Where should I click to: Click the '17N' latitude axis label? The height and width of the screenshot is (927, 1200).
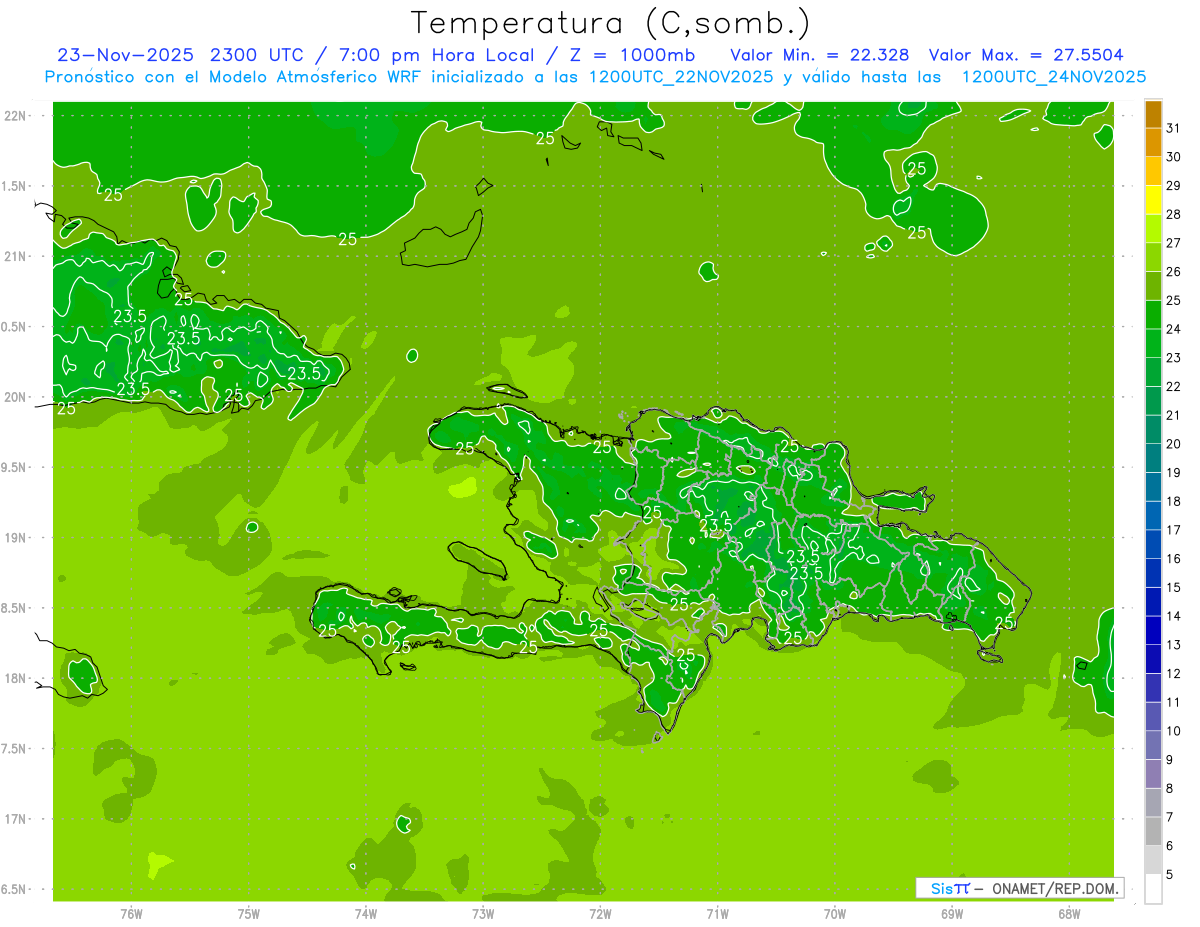point(15,819)
